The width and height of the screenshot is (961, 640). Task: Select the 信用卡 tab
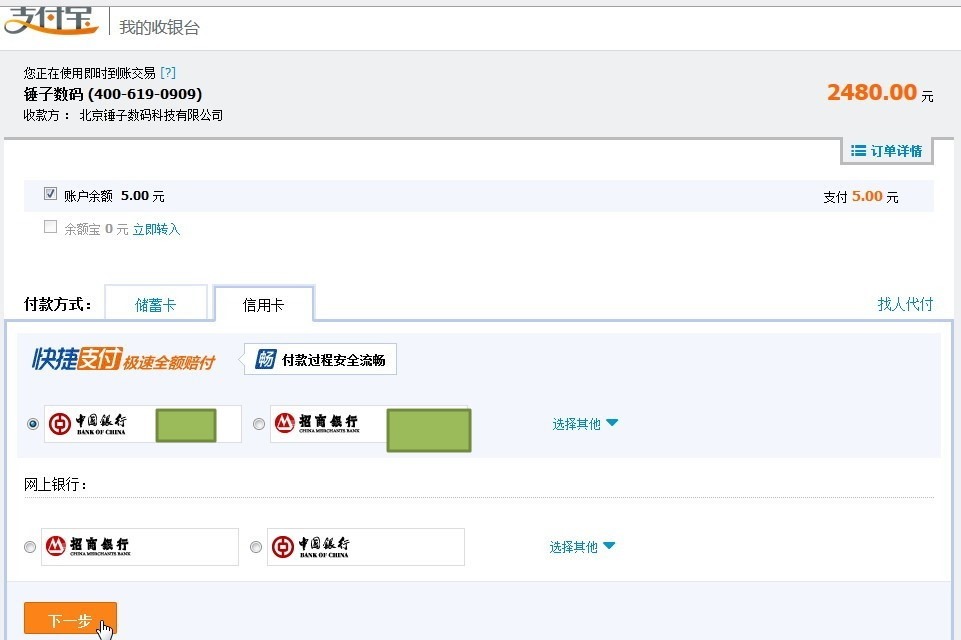coord(264,305)
